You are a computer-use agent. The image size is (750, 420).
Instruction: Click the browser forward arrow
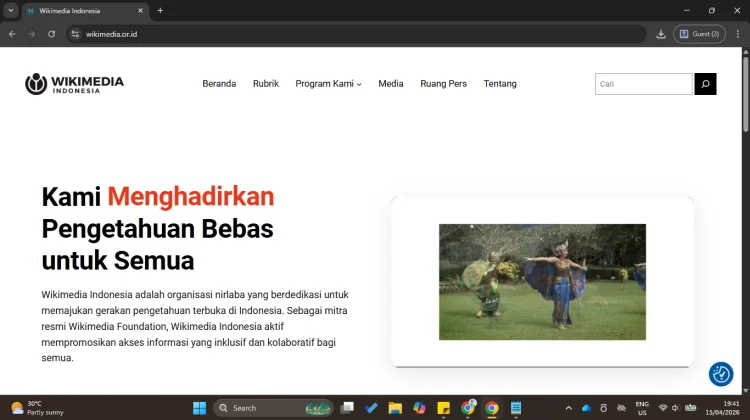point(32,34)
